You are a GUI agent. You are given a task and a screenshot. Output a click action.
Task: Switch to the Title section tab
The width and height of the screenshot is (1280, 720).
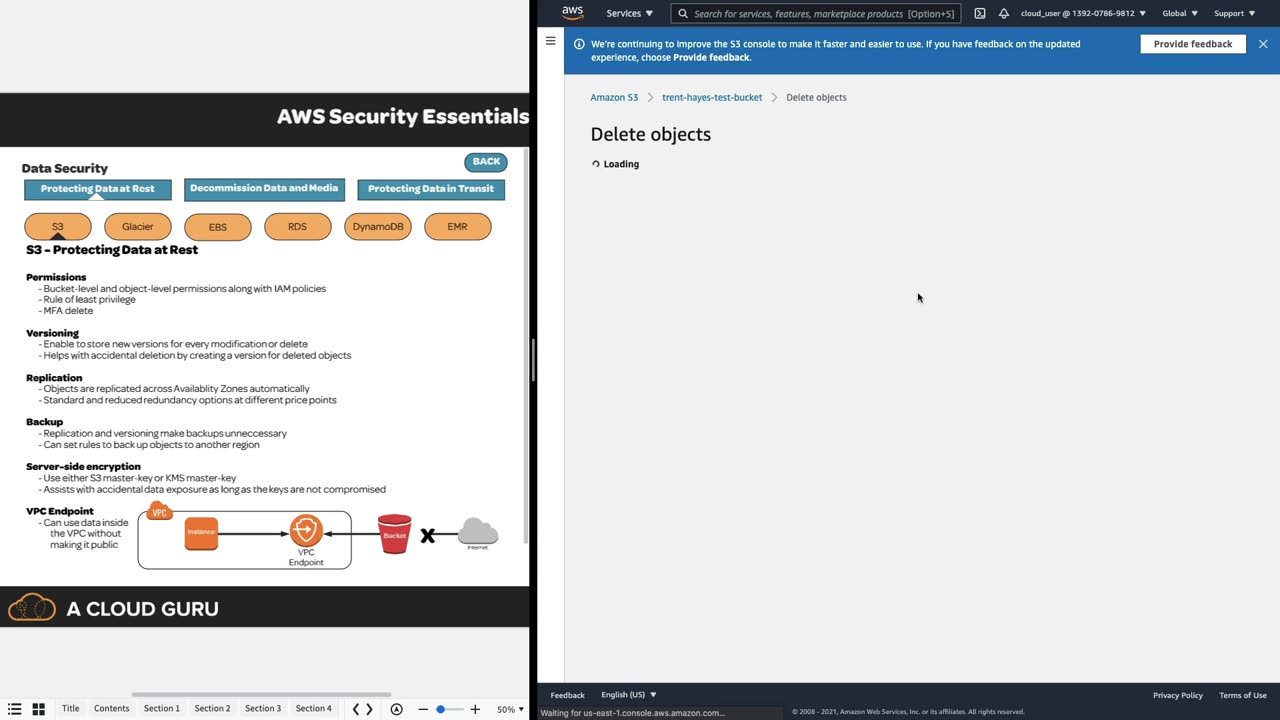71,708
